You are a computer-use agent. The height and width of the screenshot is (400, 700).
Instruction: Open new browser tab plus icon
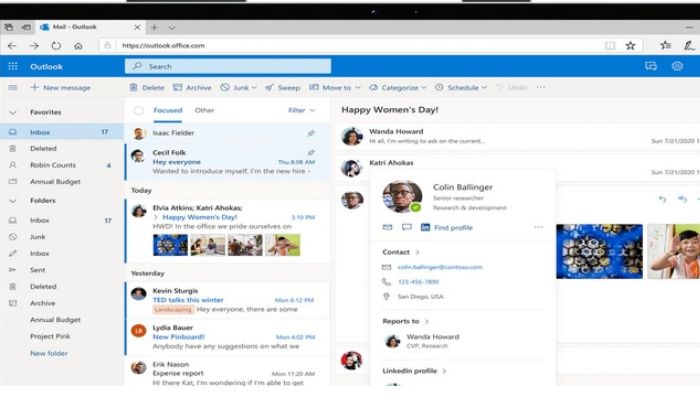tap(154, 27)
